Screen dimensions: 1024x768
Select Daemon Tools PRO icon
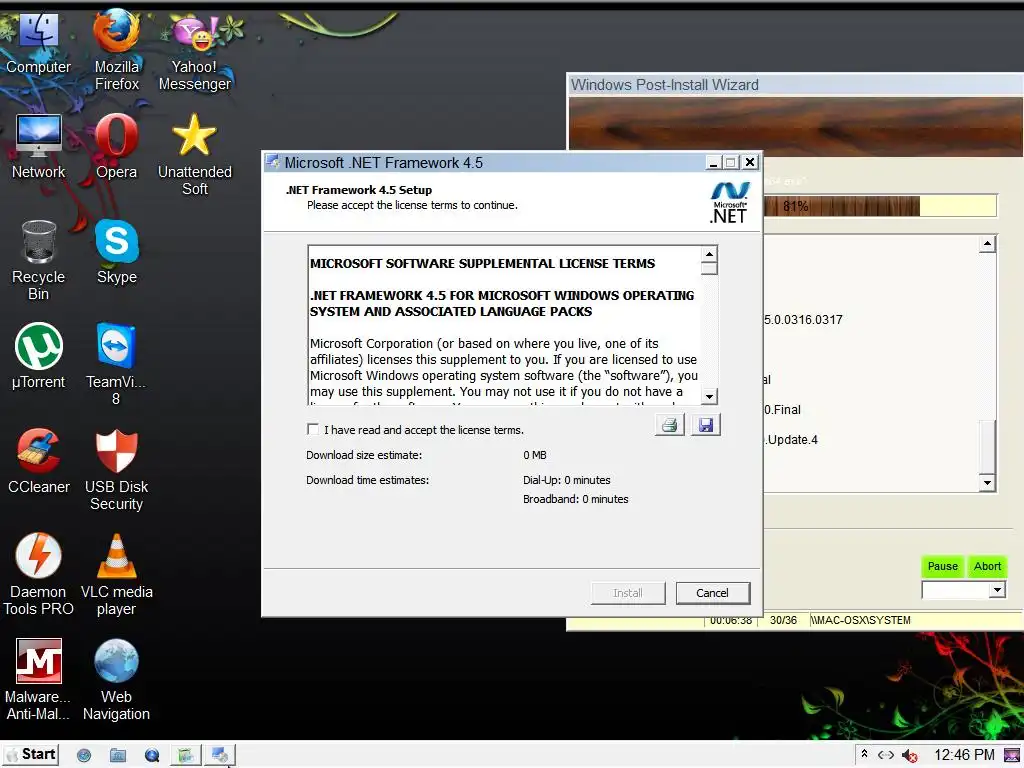point(38,575)
